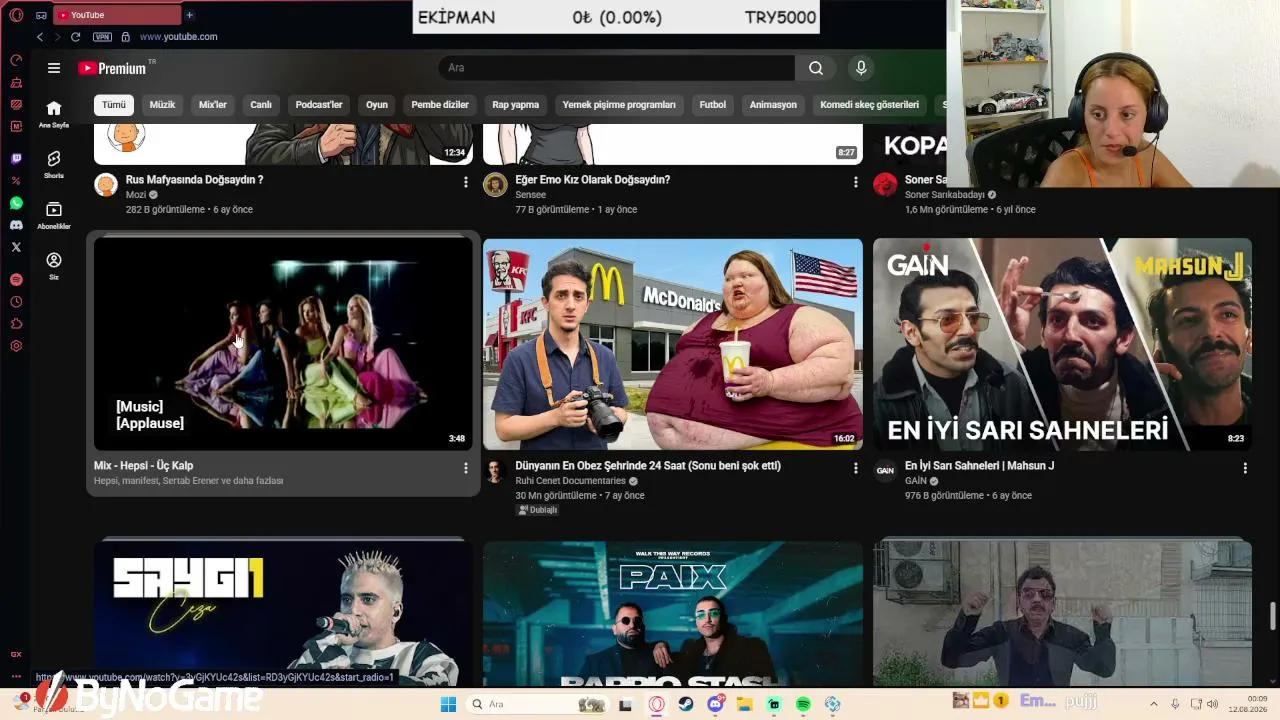The width and height of the screenshot is (1280, 720).
Task: Open video title Mix - Hepsi - Üç Kalp
Action: click(x=144, y=466)
